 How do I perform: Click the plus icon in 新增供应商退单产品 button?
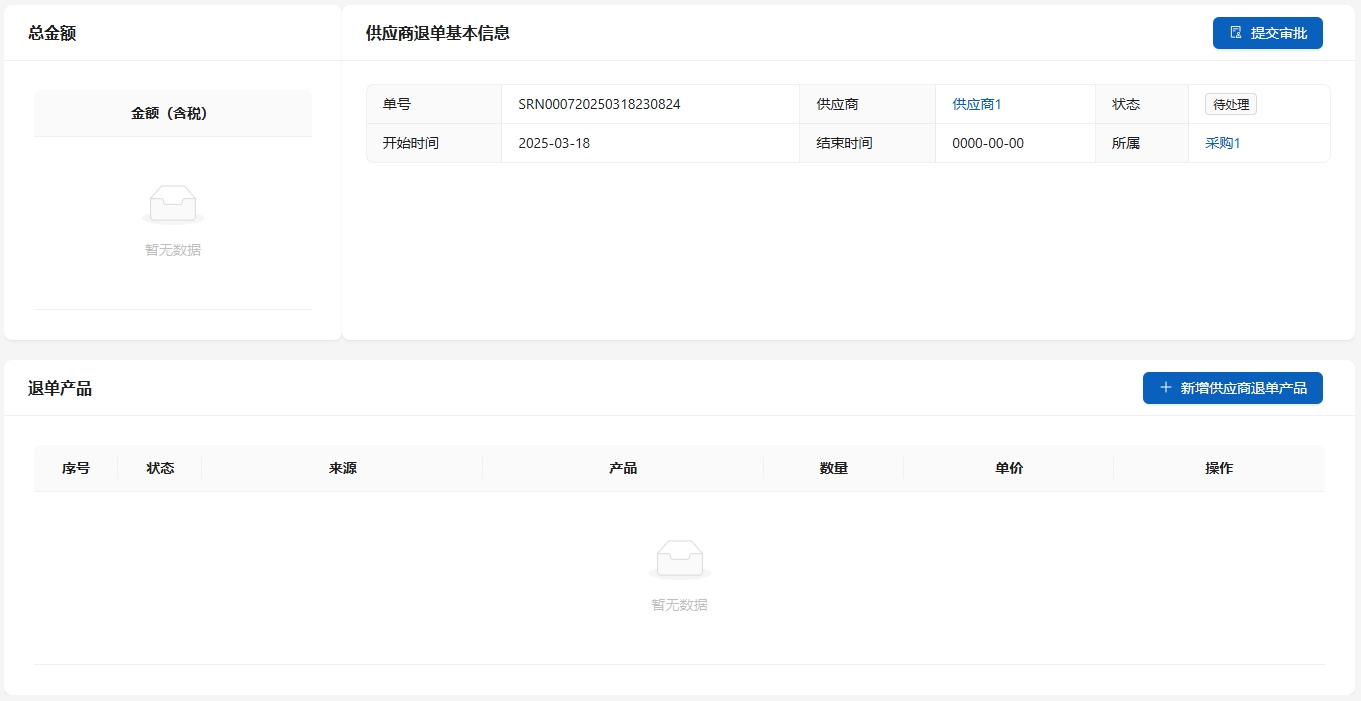1165,388
